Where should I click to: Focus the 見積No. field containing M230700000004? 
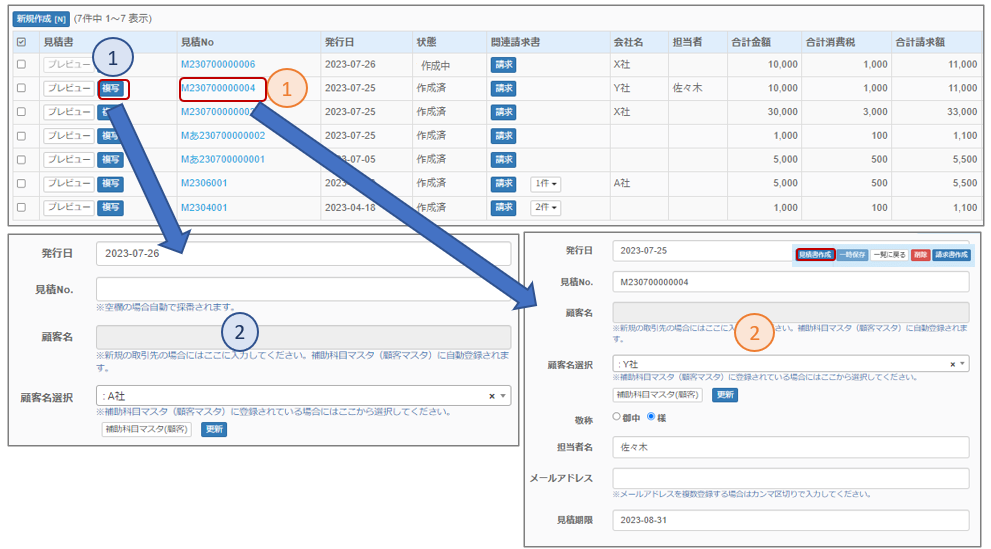coord(790,282)
